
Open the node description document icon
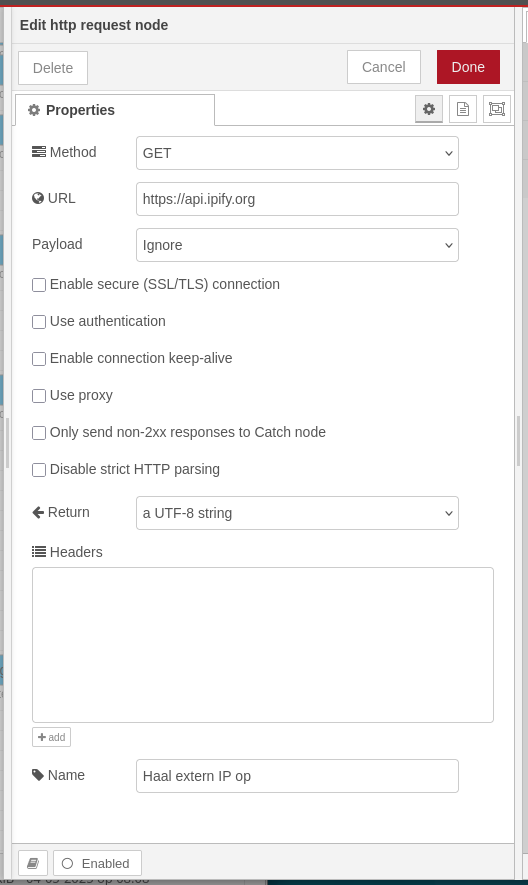462,109
